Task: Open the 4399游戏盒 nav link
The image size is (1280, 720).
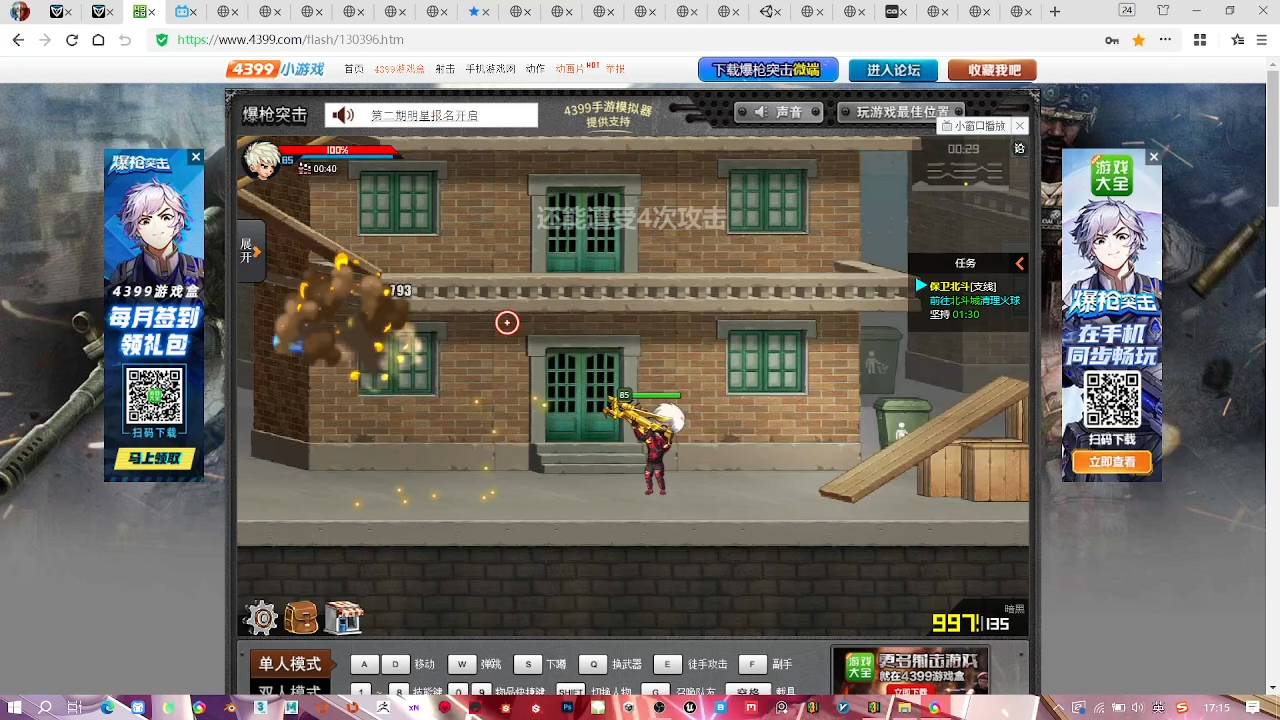Action: [400, 69]
